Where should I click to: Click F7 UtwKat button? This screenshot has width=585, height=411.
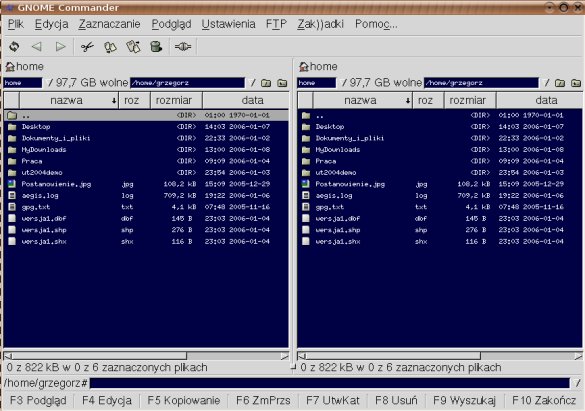(333, 401)
